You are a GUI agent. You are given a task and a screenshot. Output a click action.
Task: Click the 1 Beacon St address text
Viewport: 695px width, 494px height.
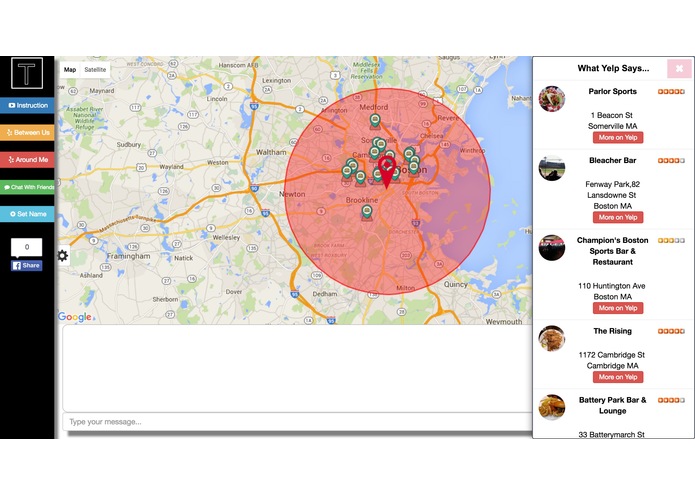click(x=612, y=115)
